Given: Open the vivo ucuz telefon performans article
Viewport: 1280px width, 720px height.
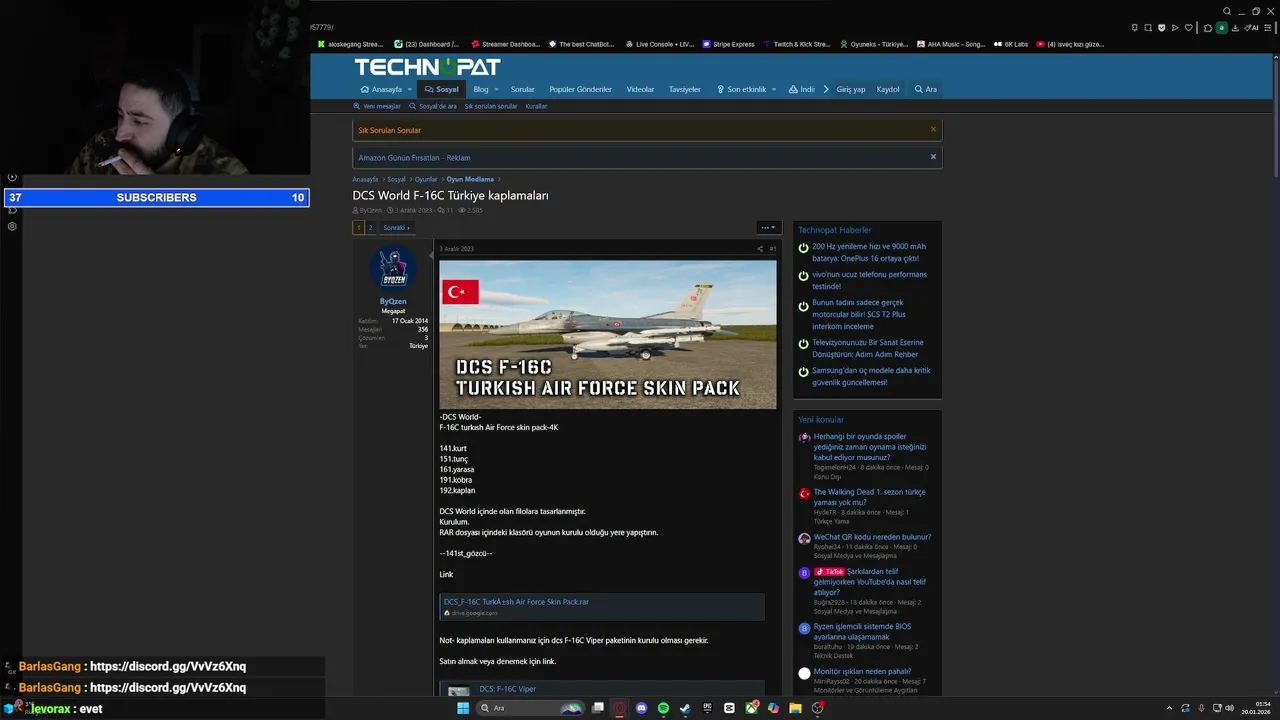Looking at the screenshot, I should tap(869, 280).
